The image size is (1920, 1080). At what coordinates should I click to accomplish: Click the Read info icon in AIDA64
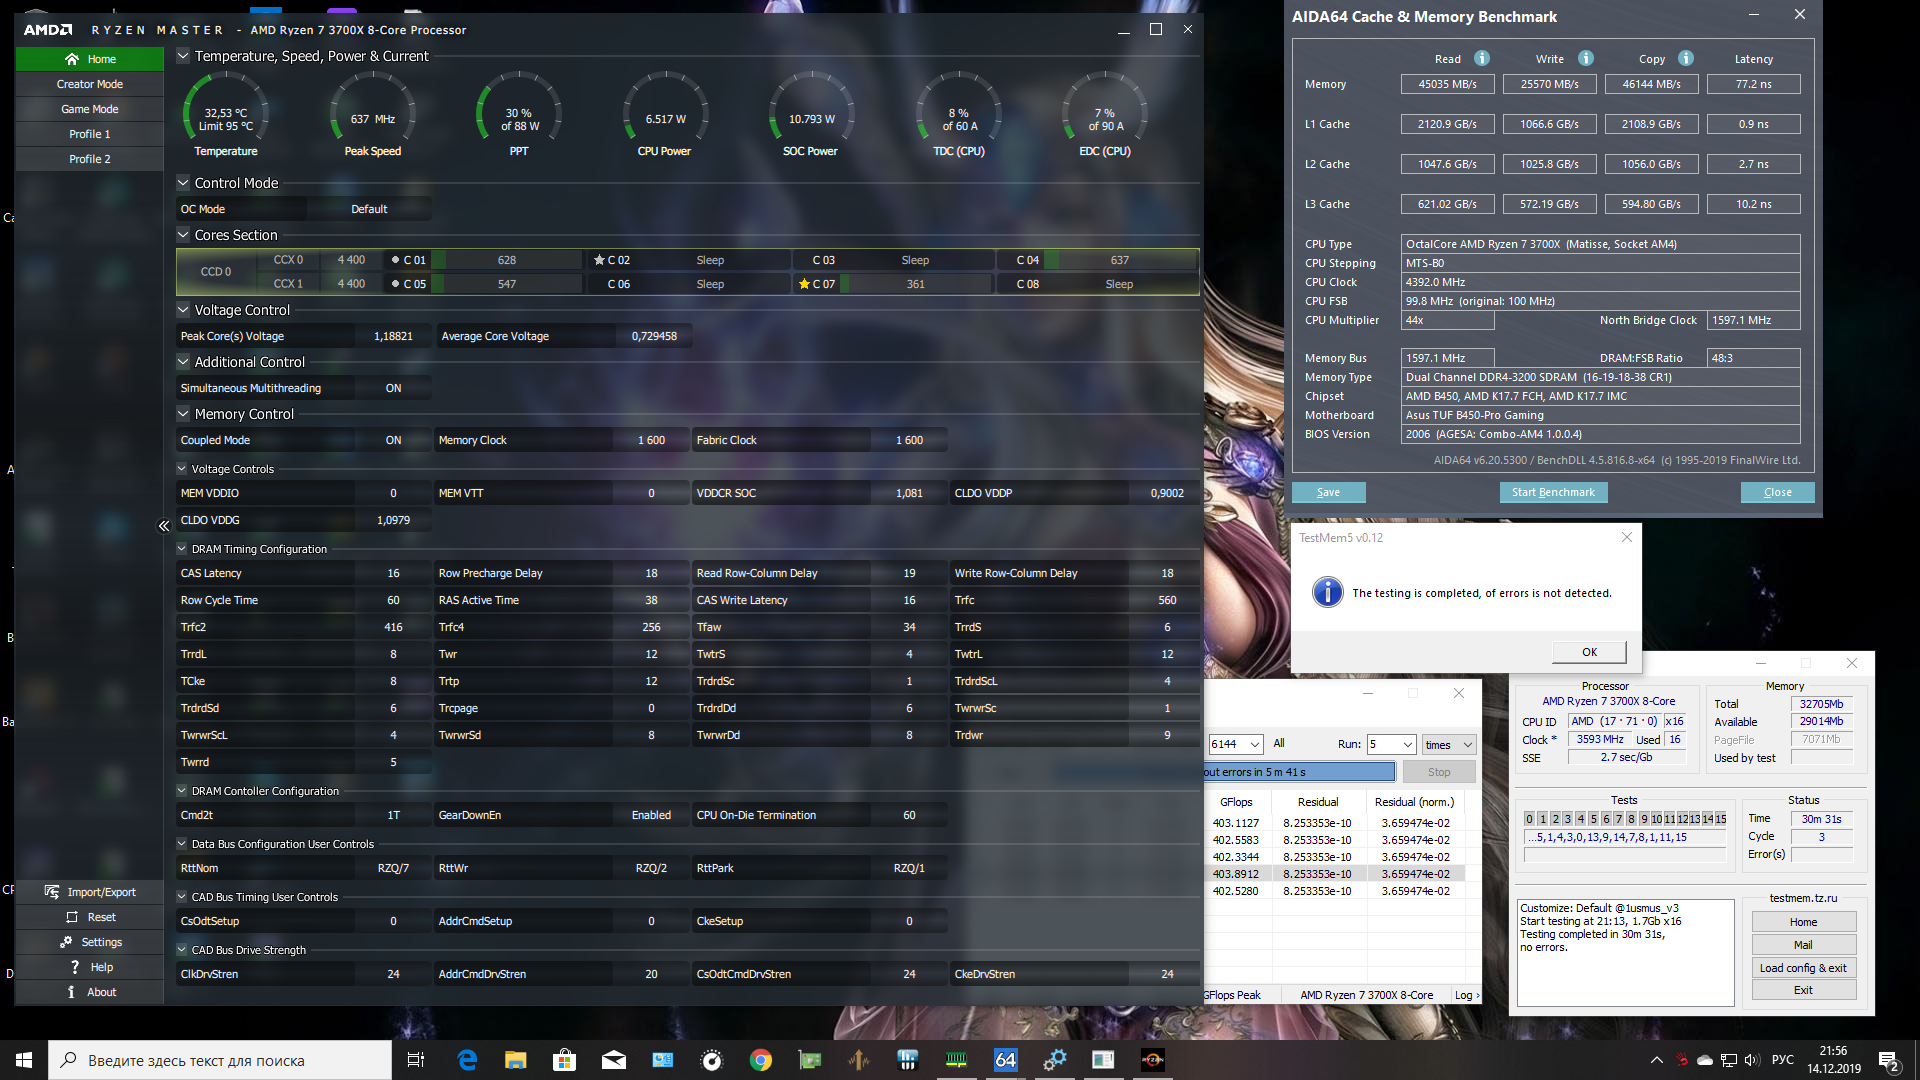1482,58
